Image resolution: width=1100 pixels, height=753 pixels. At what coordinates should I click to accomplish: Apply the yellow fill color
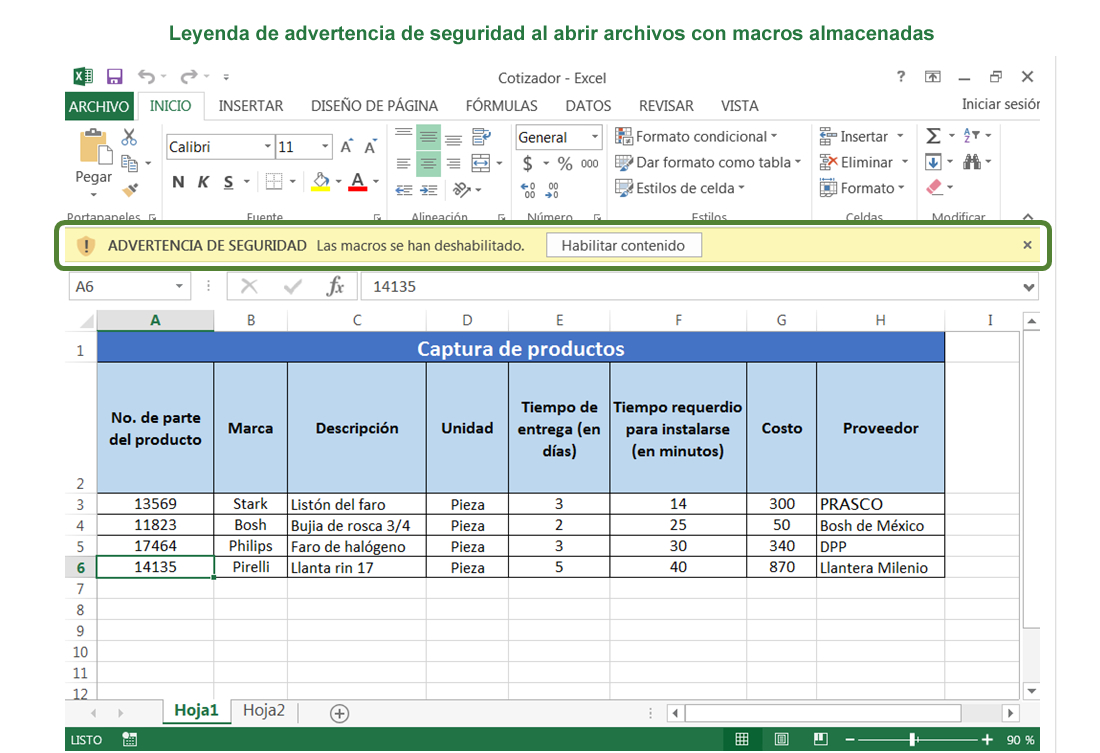(x=321, y=182)
